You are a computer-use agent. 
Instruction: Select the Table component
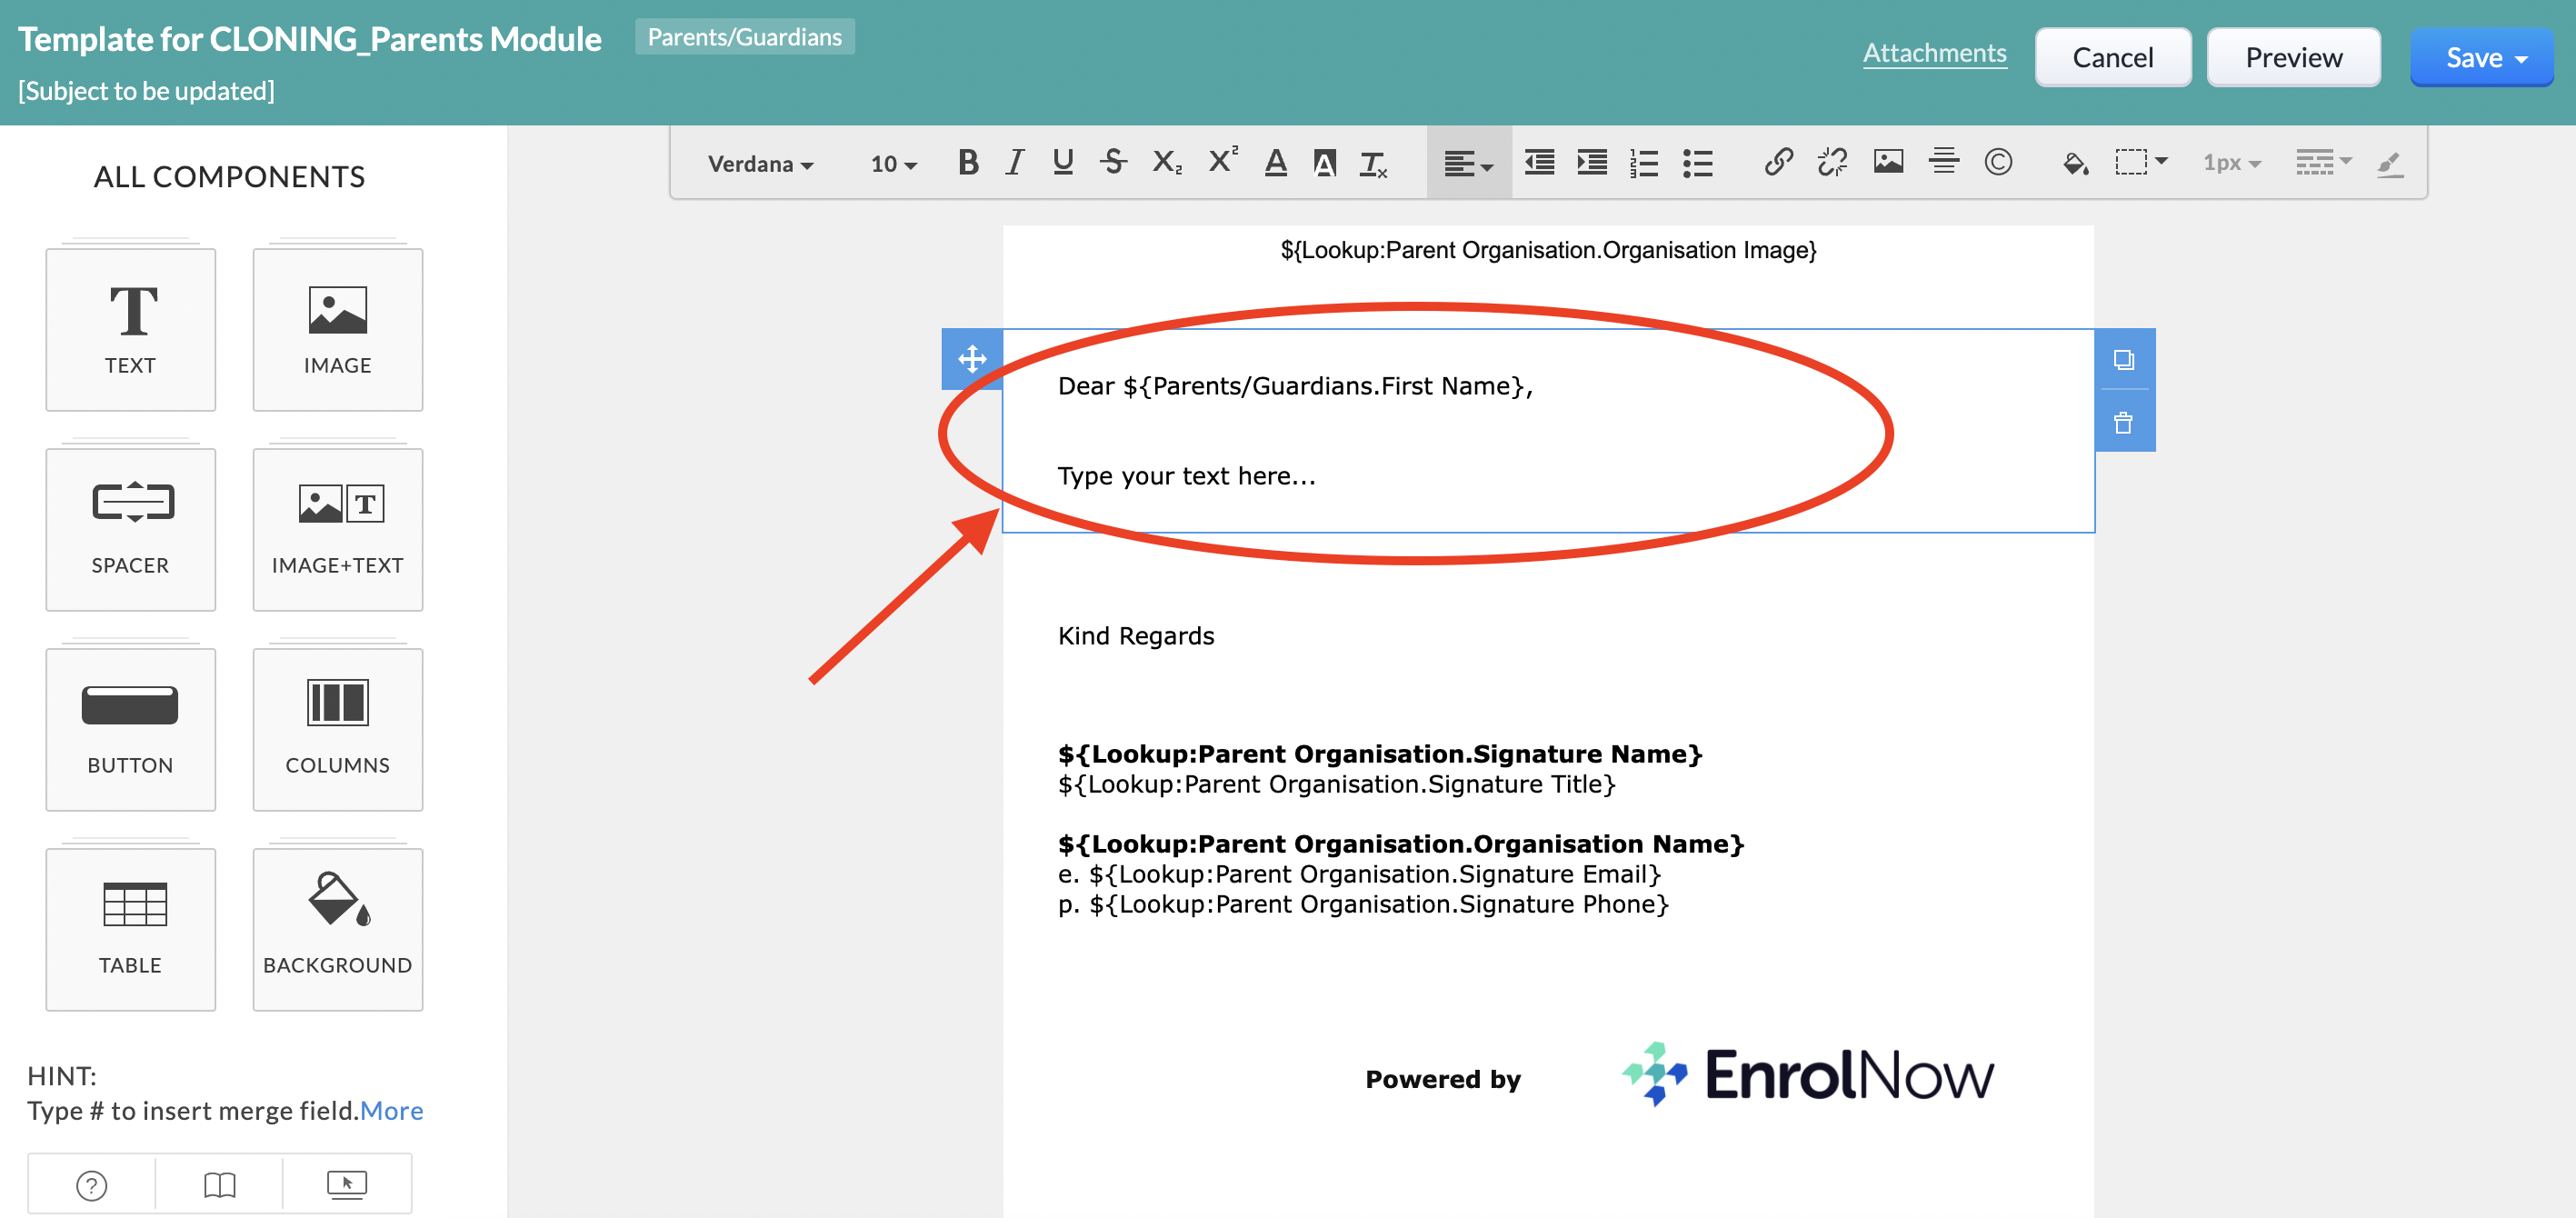click(x=130, y=928)
